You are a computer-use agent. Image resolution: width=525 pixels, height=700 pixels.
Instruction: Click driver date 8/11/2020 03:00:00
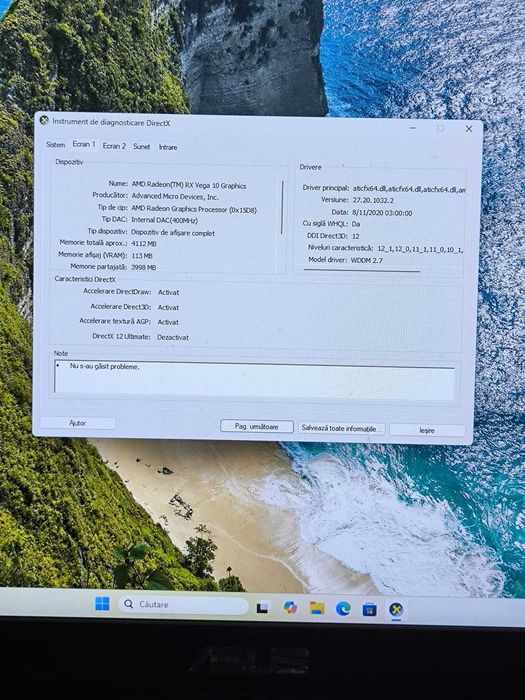[382, 213]
